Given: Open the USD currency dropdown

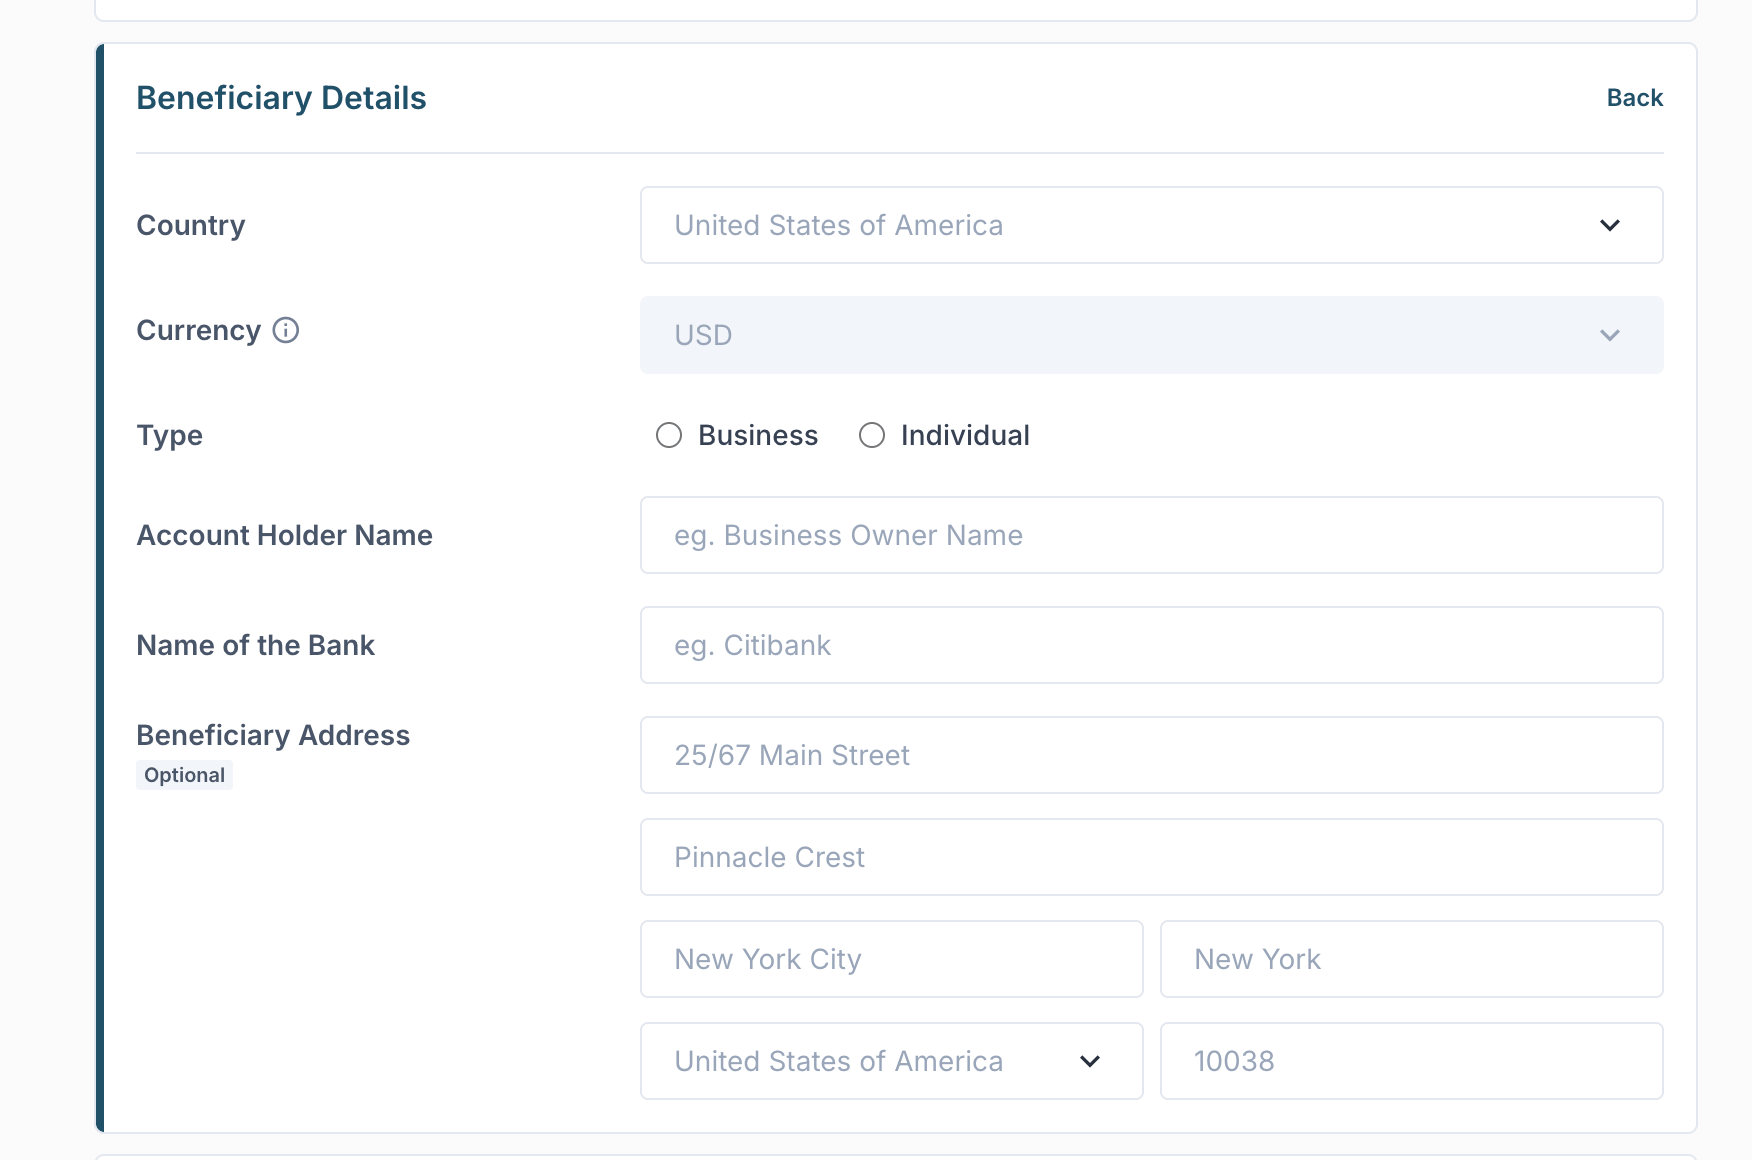Looking at the screenshot, I should coord(1152,335).
